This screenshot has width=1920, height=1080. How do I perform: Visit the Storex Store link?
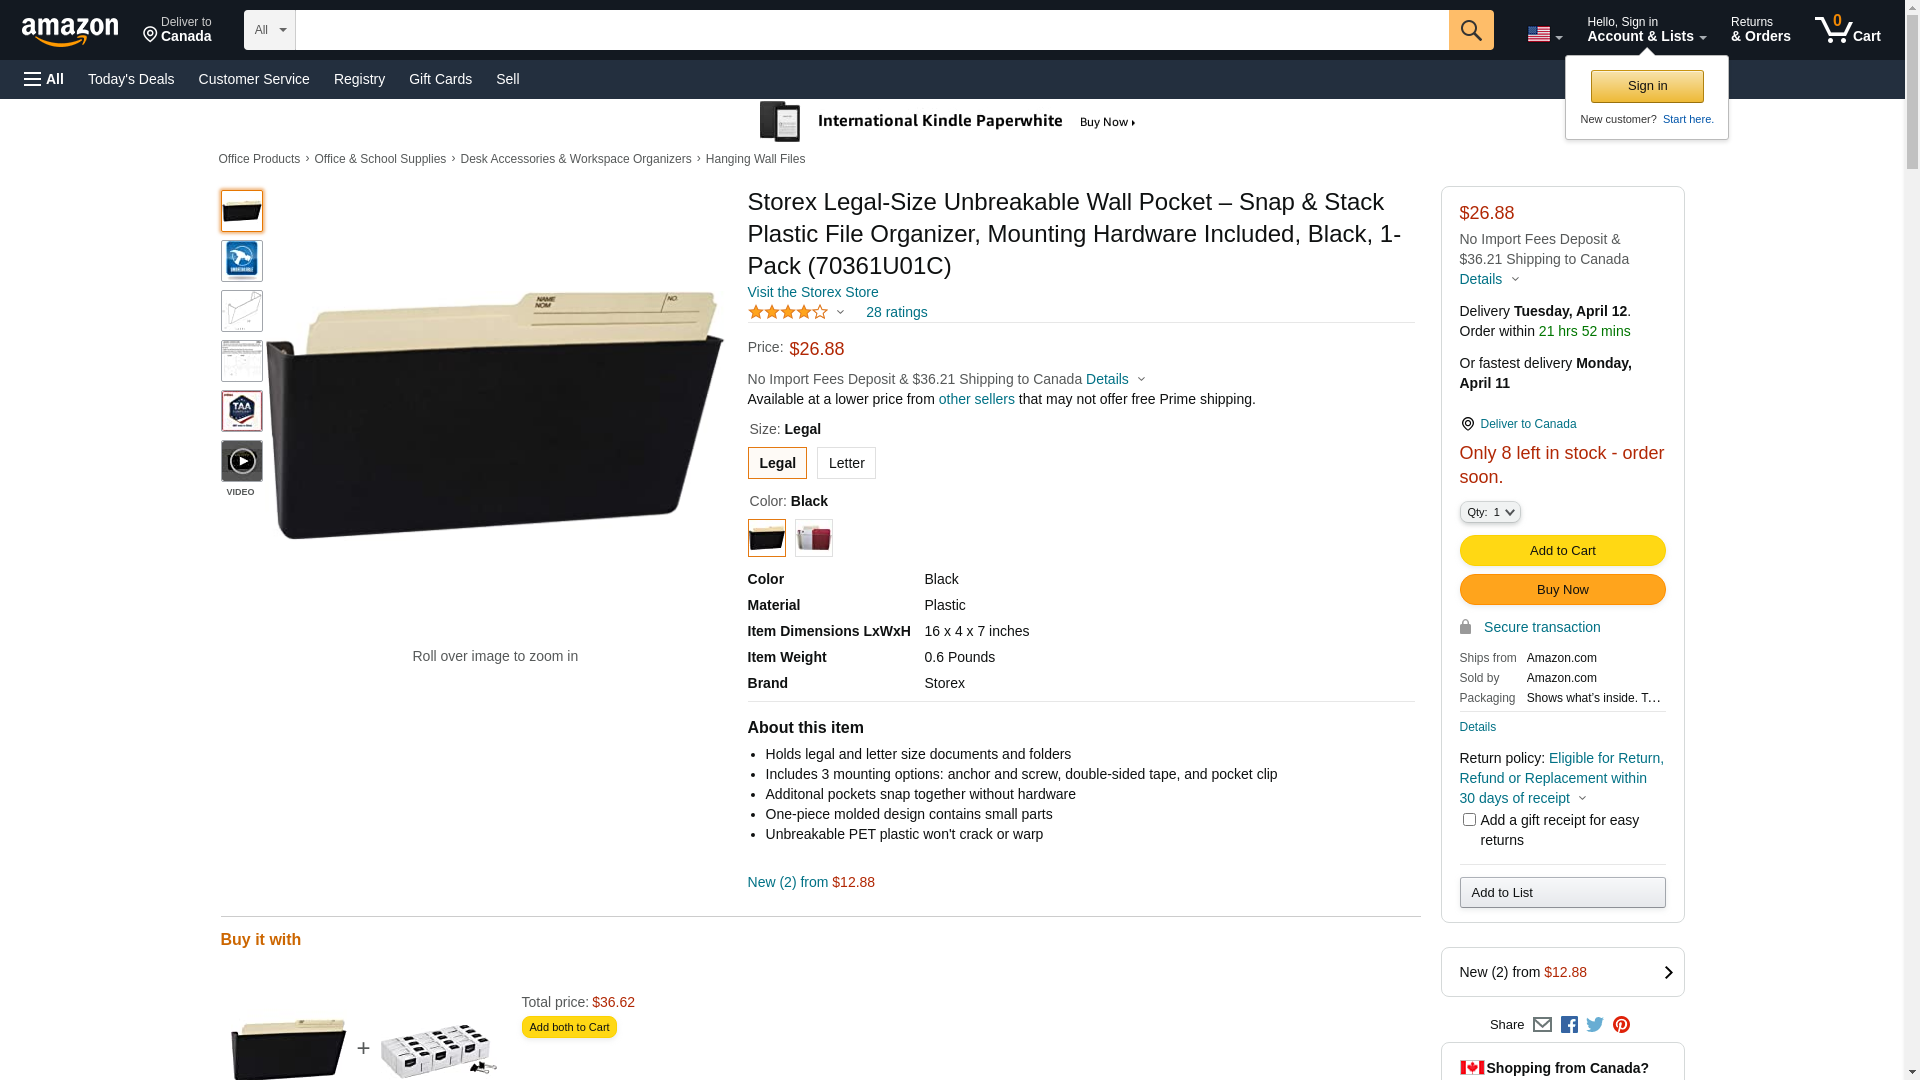click(813, 292)
